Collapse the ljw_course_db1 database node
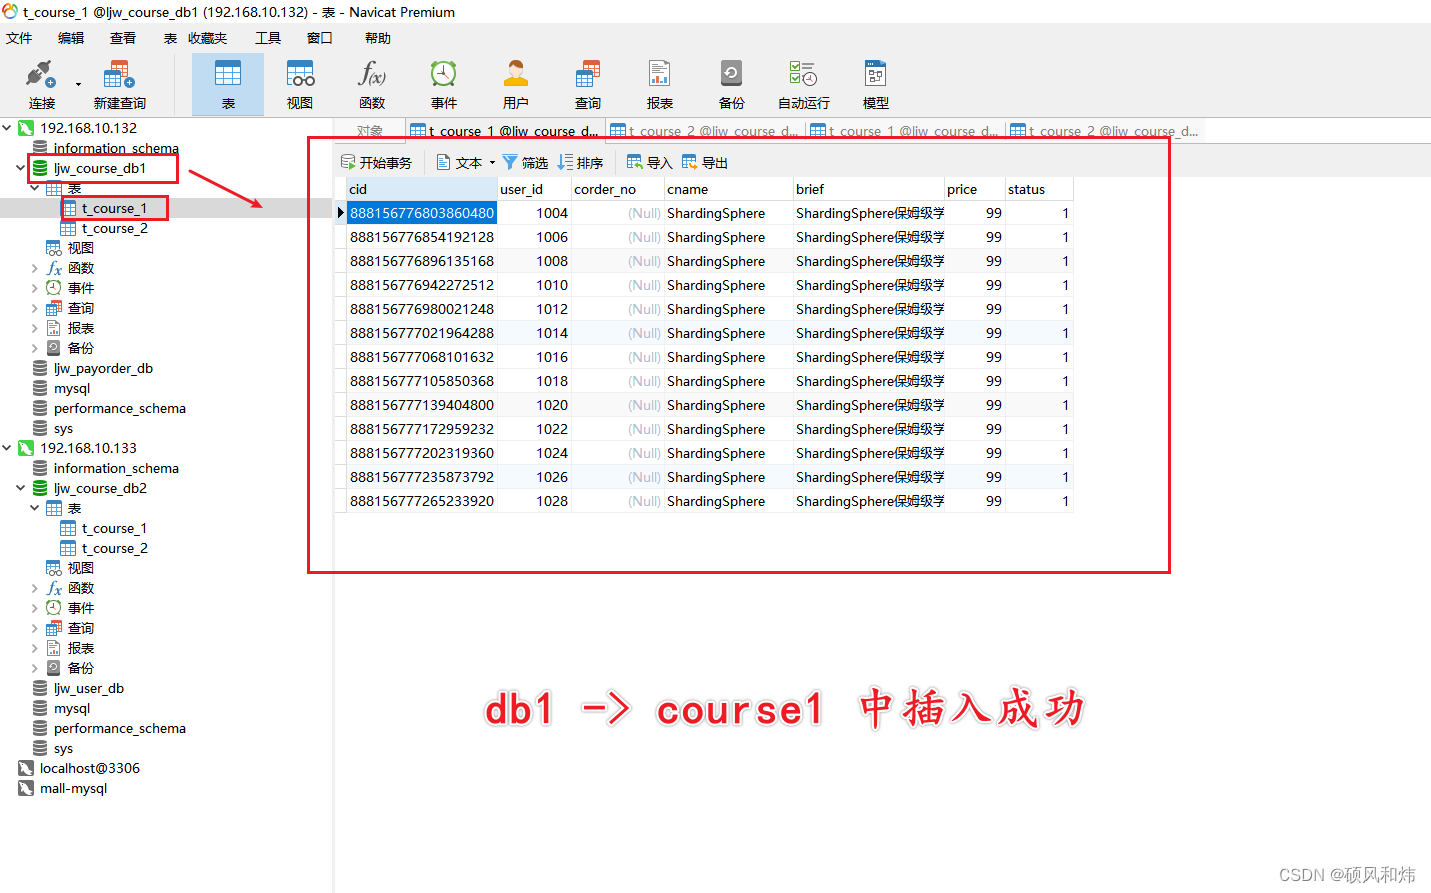Image resolution: width=1431 pixels, height=893 pixels. coord(21,168)
